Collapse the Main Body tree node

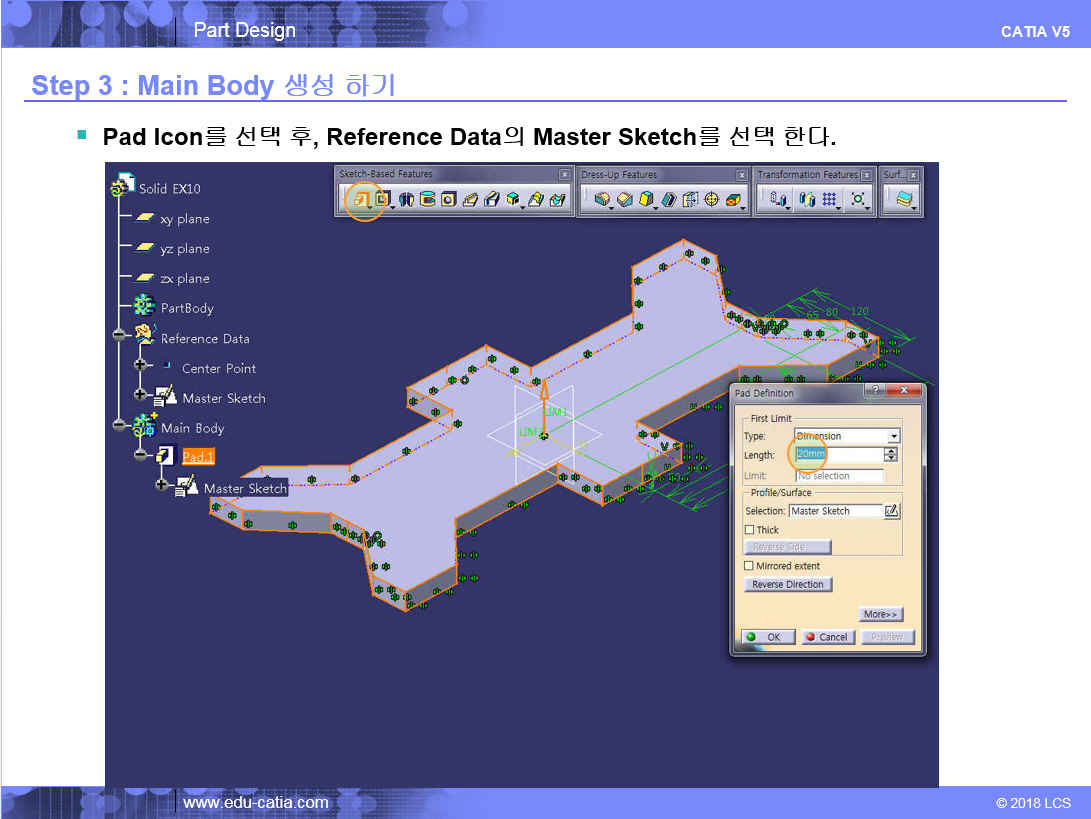[119, 428]
